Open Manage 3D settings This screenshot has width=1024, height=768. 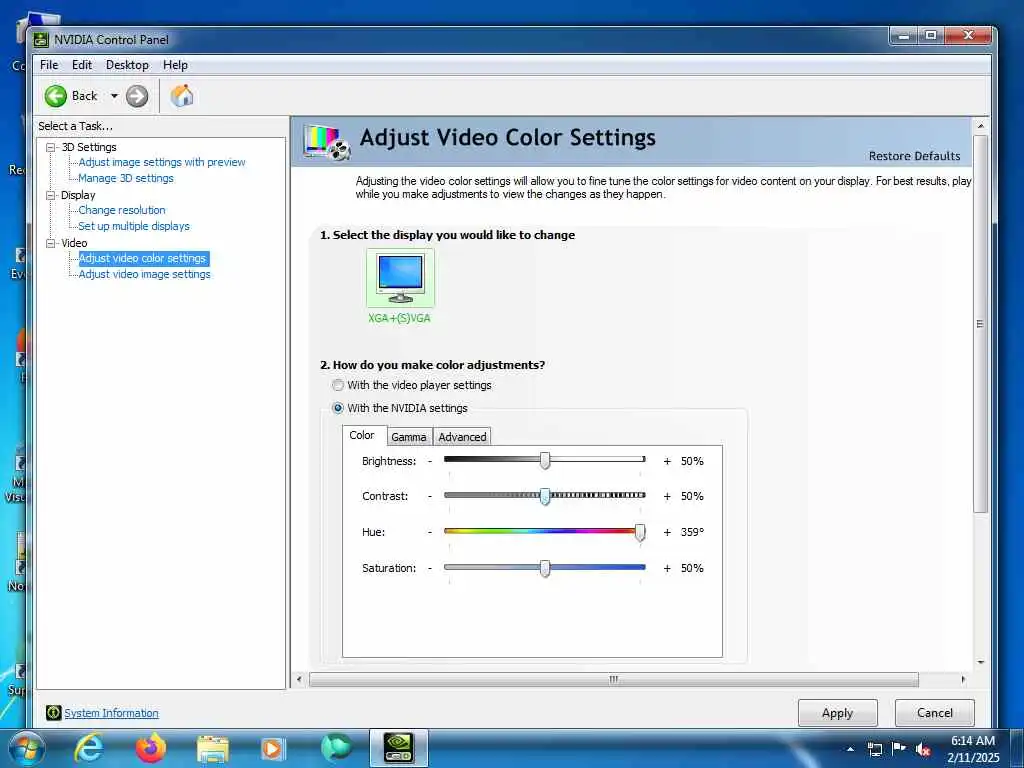(x=126, y=178)
